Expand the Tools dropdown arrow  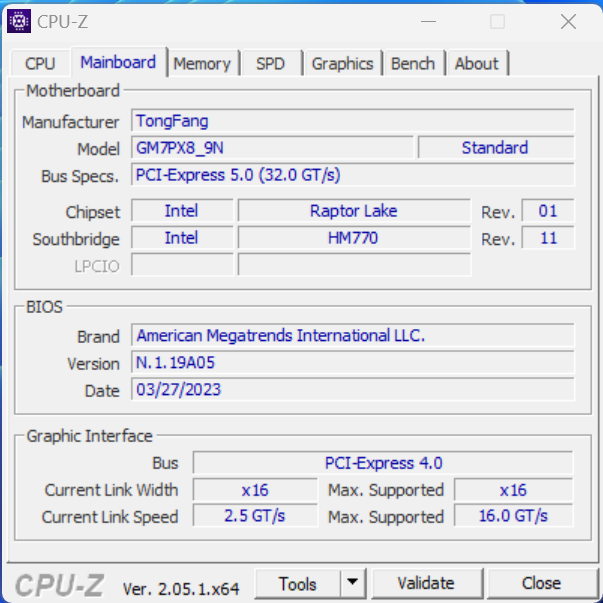(x=353, y=584)
